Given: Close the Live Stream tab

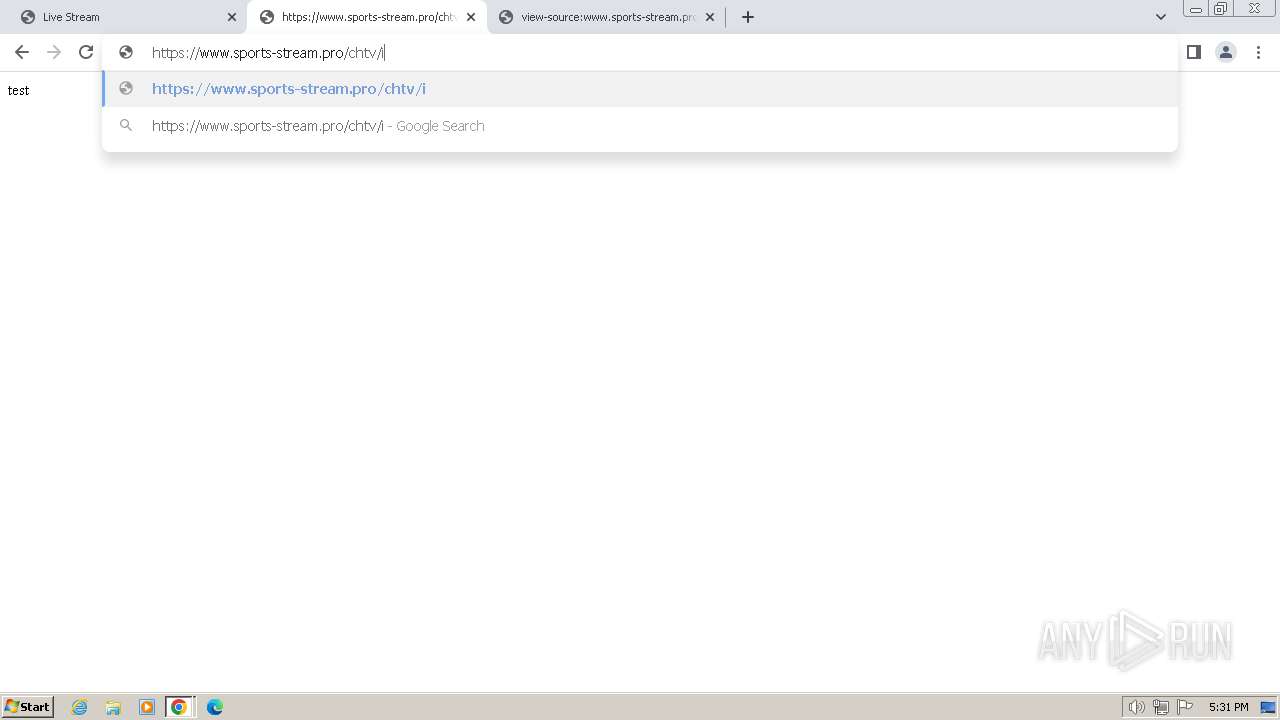Looking at the screenshot, I should (x=232, y=17).
